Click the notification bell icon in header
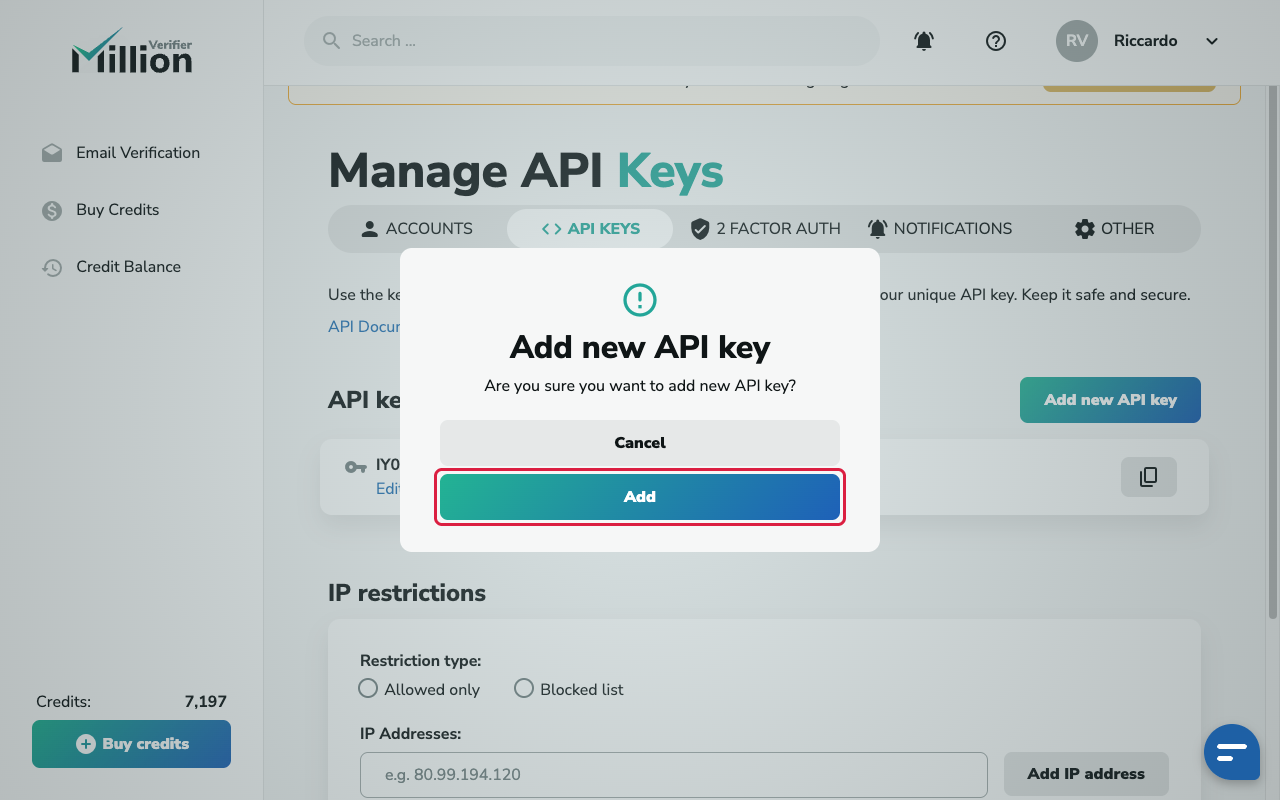The image size is (1280, 800). (924, 41)
